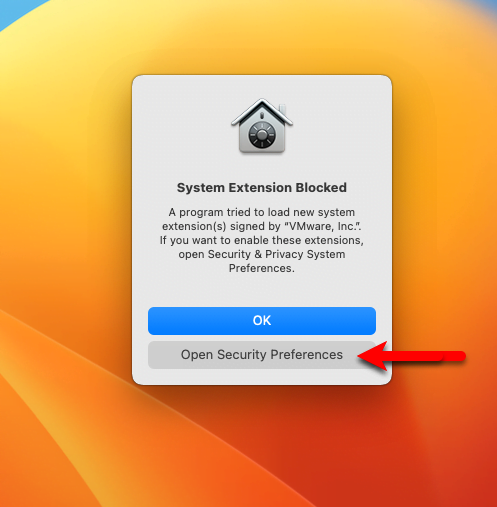The height and width of the screenshot is (507, 497).
Task: Click the word "Preferences." ending the message
Action: [x=262, y=268]
